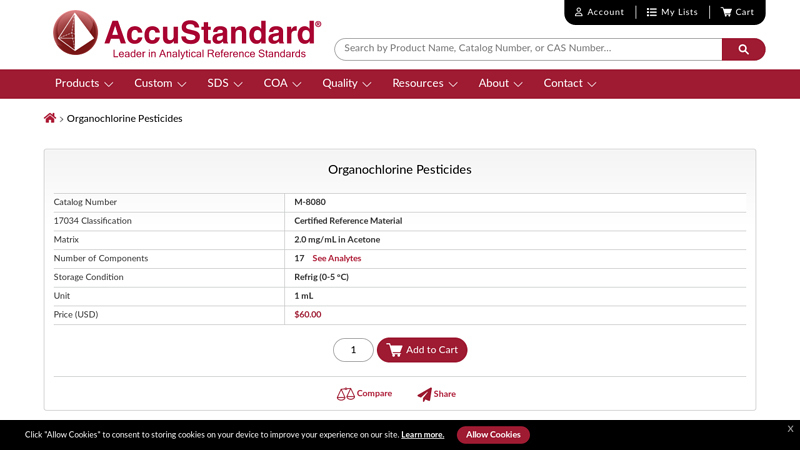The height and width of the screenshot is (450, 800).
Task: Click the Organochlorine Pesticides product heading
Action: pos(399,170)
